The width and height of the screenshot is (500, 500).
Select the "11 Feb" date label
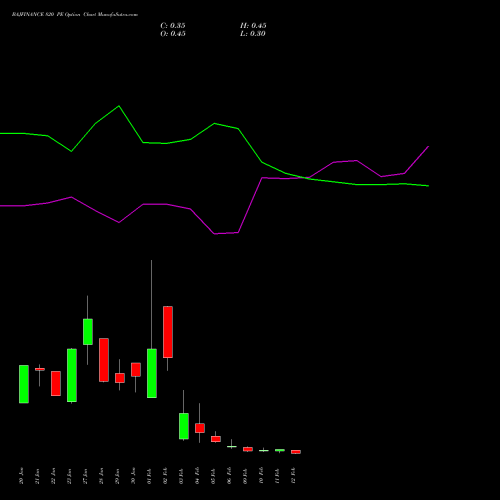point(278,476)
